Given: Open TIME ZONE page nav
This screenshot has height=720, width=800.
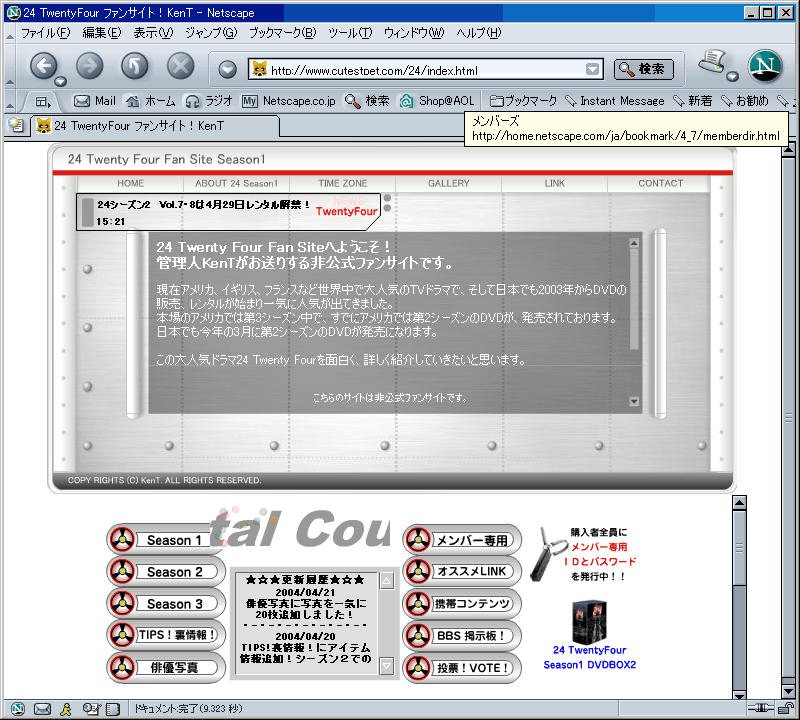Looking at the screenshot, I should (x=342, y=183).
